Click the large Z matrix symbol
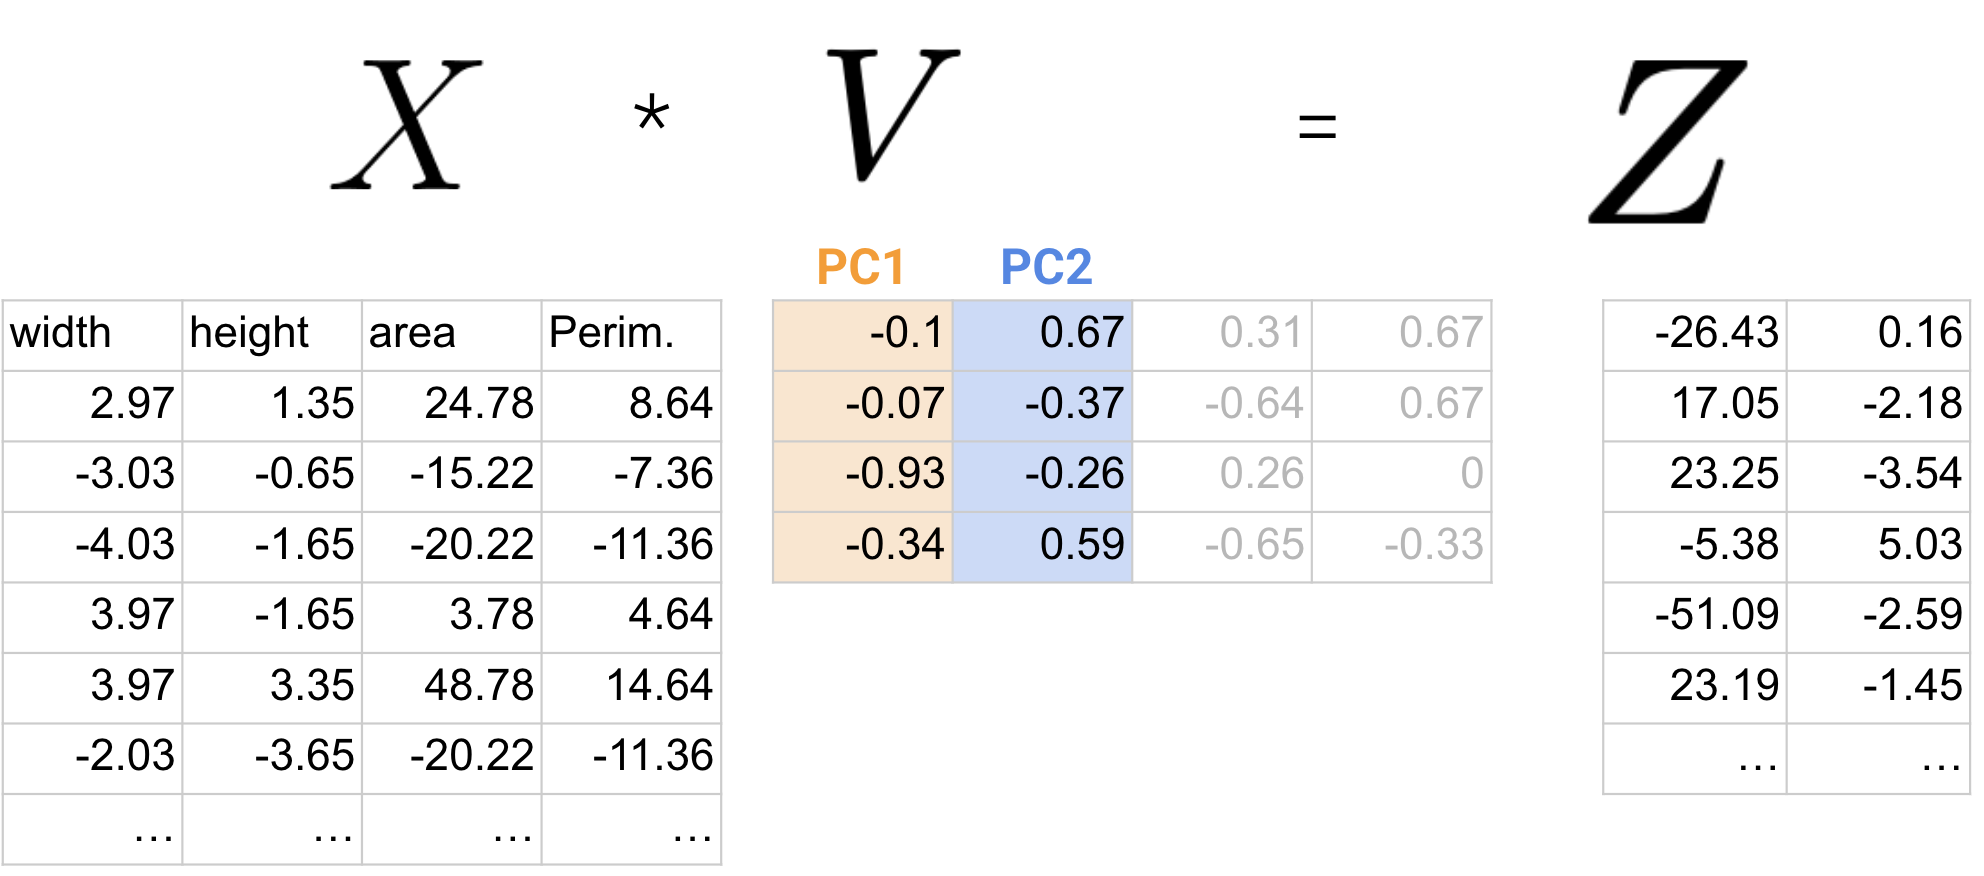 coord(1668,141)
